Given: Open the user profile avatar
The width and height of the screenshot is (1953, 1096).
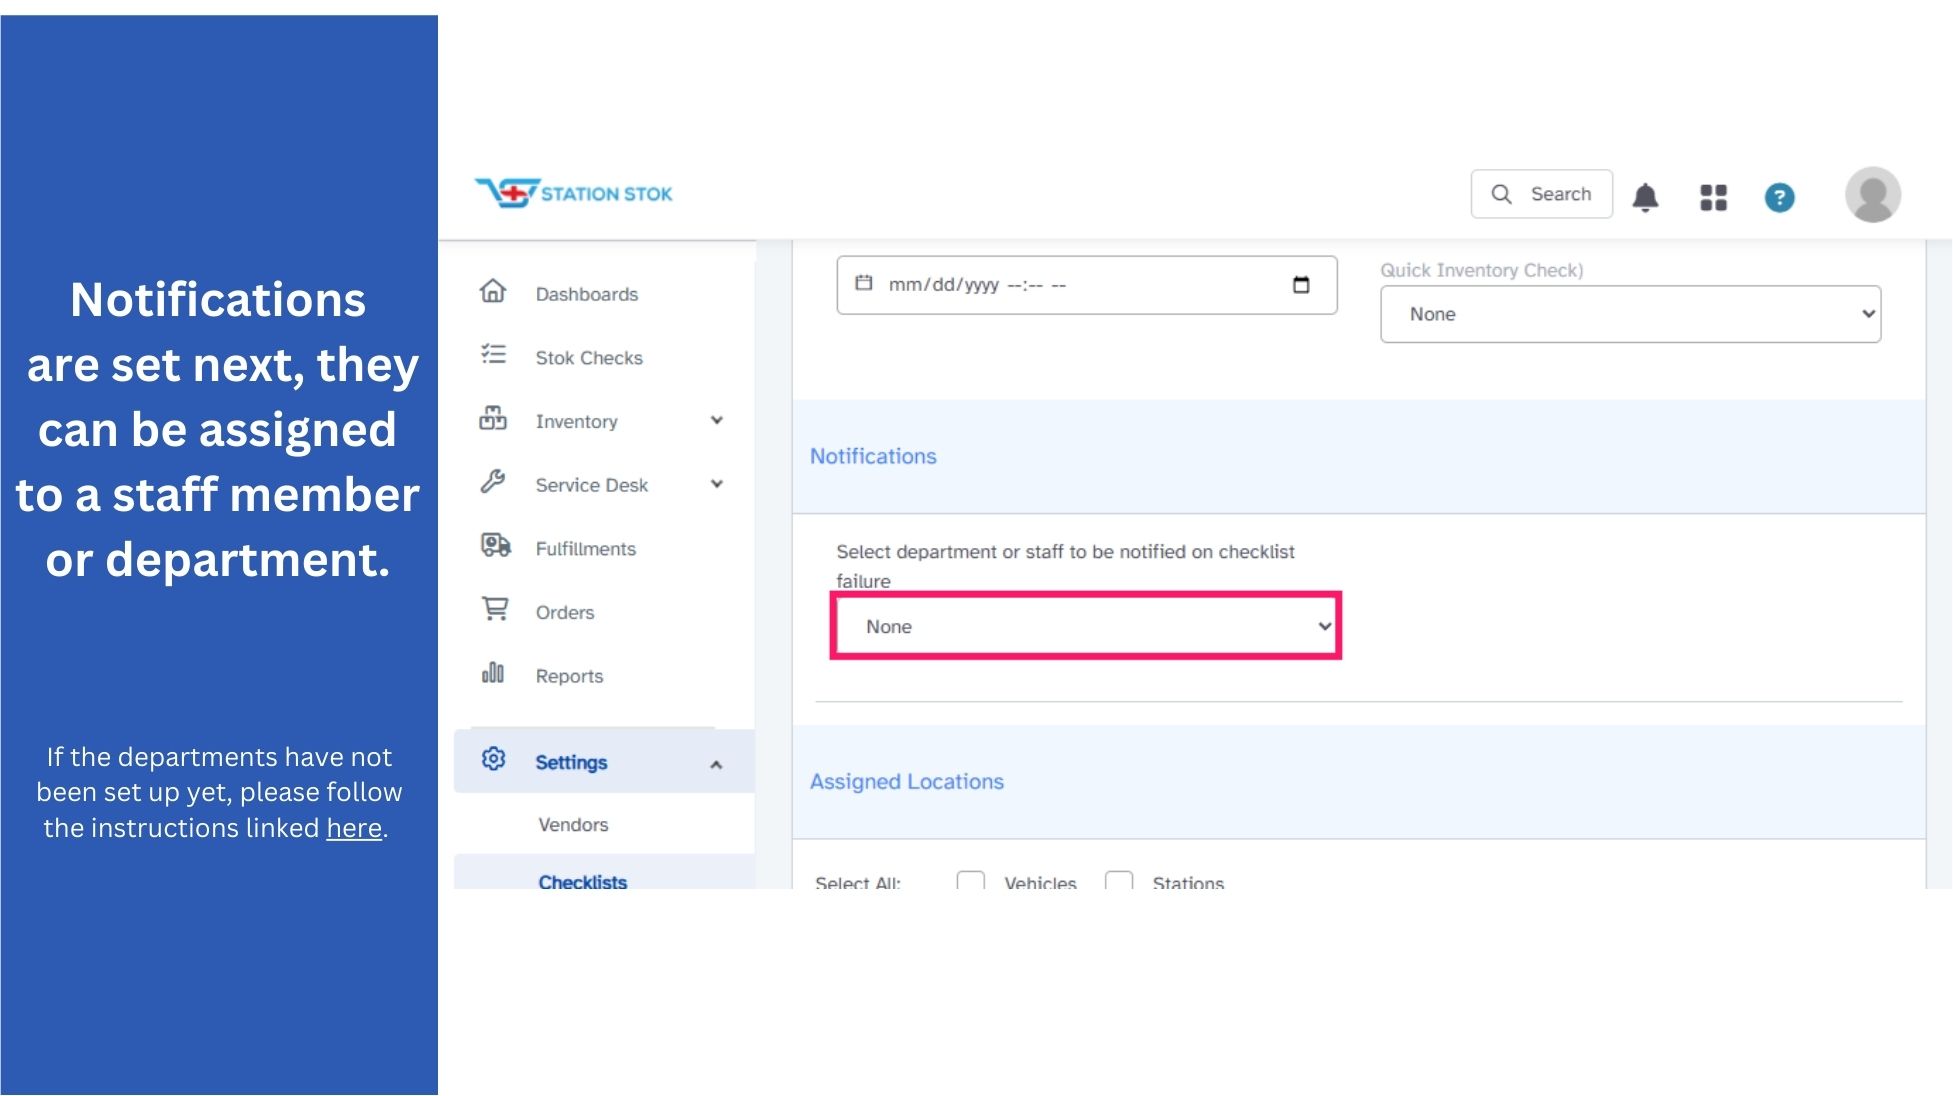Looking at the screenshot, I should point(1872,194).
